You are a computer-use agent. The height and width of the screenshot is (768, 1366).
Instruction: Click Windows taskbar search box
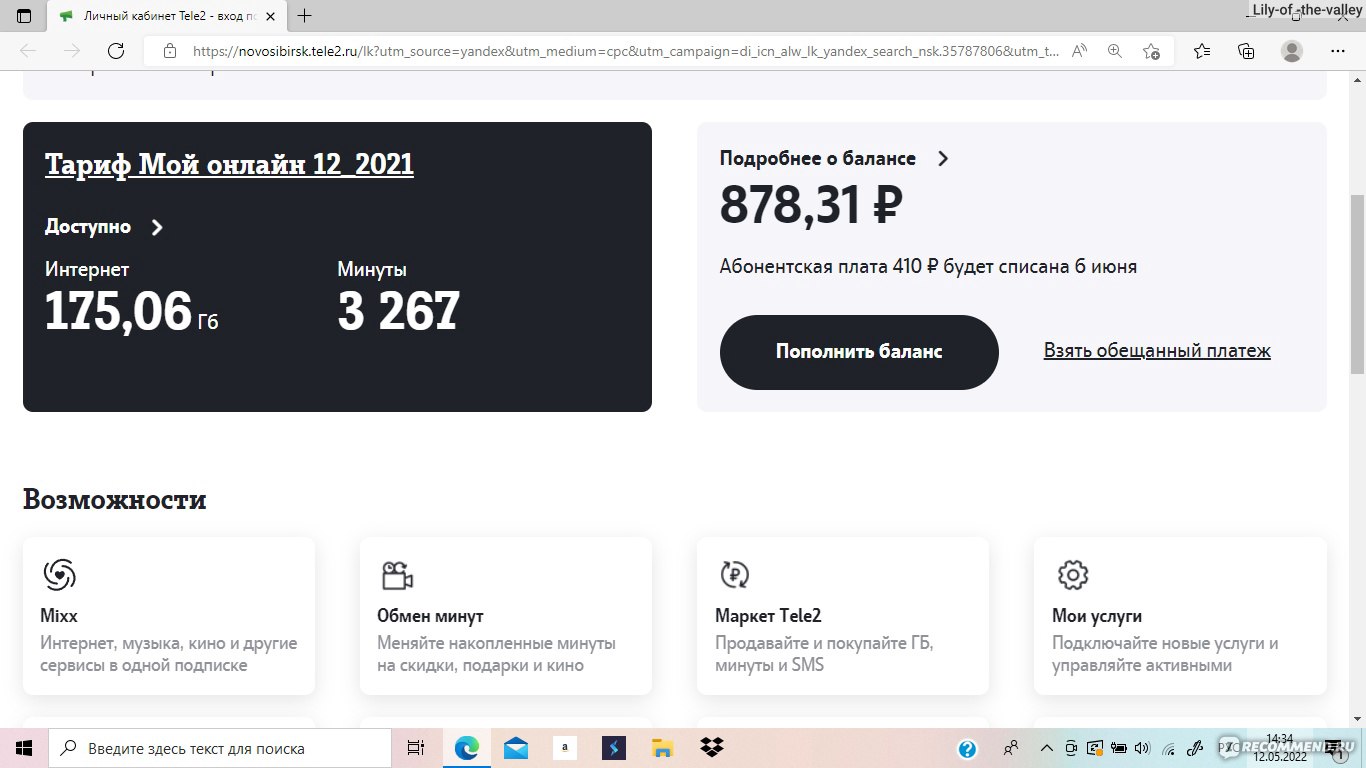pos(220,748)
